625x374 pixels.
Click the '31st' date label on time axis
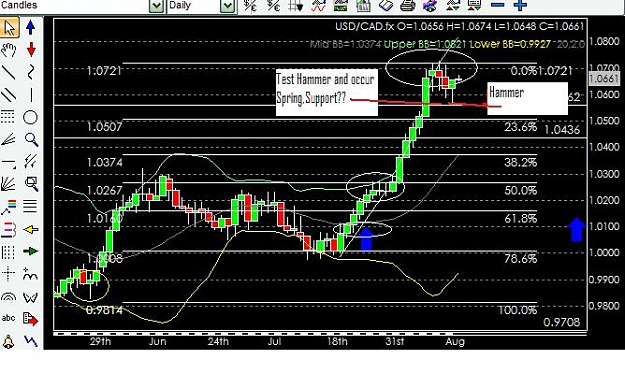(x=395, y=342)
